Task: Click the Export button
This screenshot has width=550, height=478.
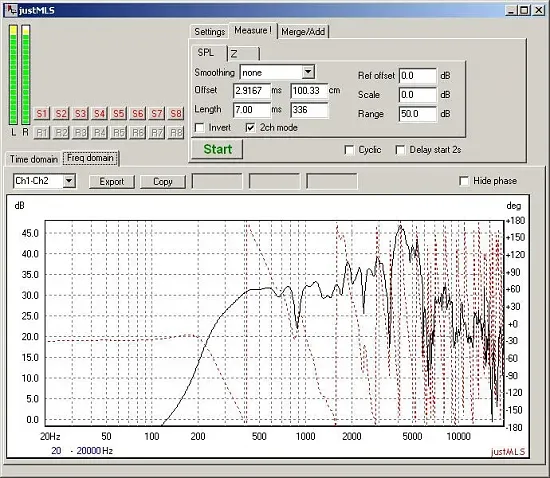Action: [x=112, y=182]
